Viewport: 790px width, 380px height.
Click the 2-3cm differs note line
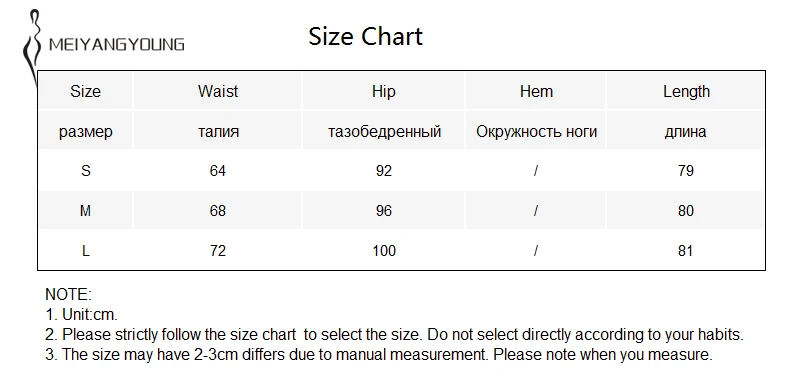[x=379, y=355]
